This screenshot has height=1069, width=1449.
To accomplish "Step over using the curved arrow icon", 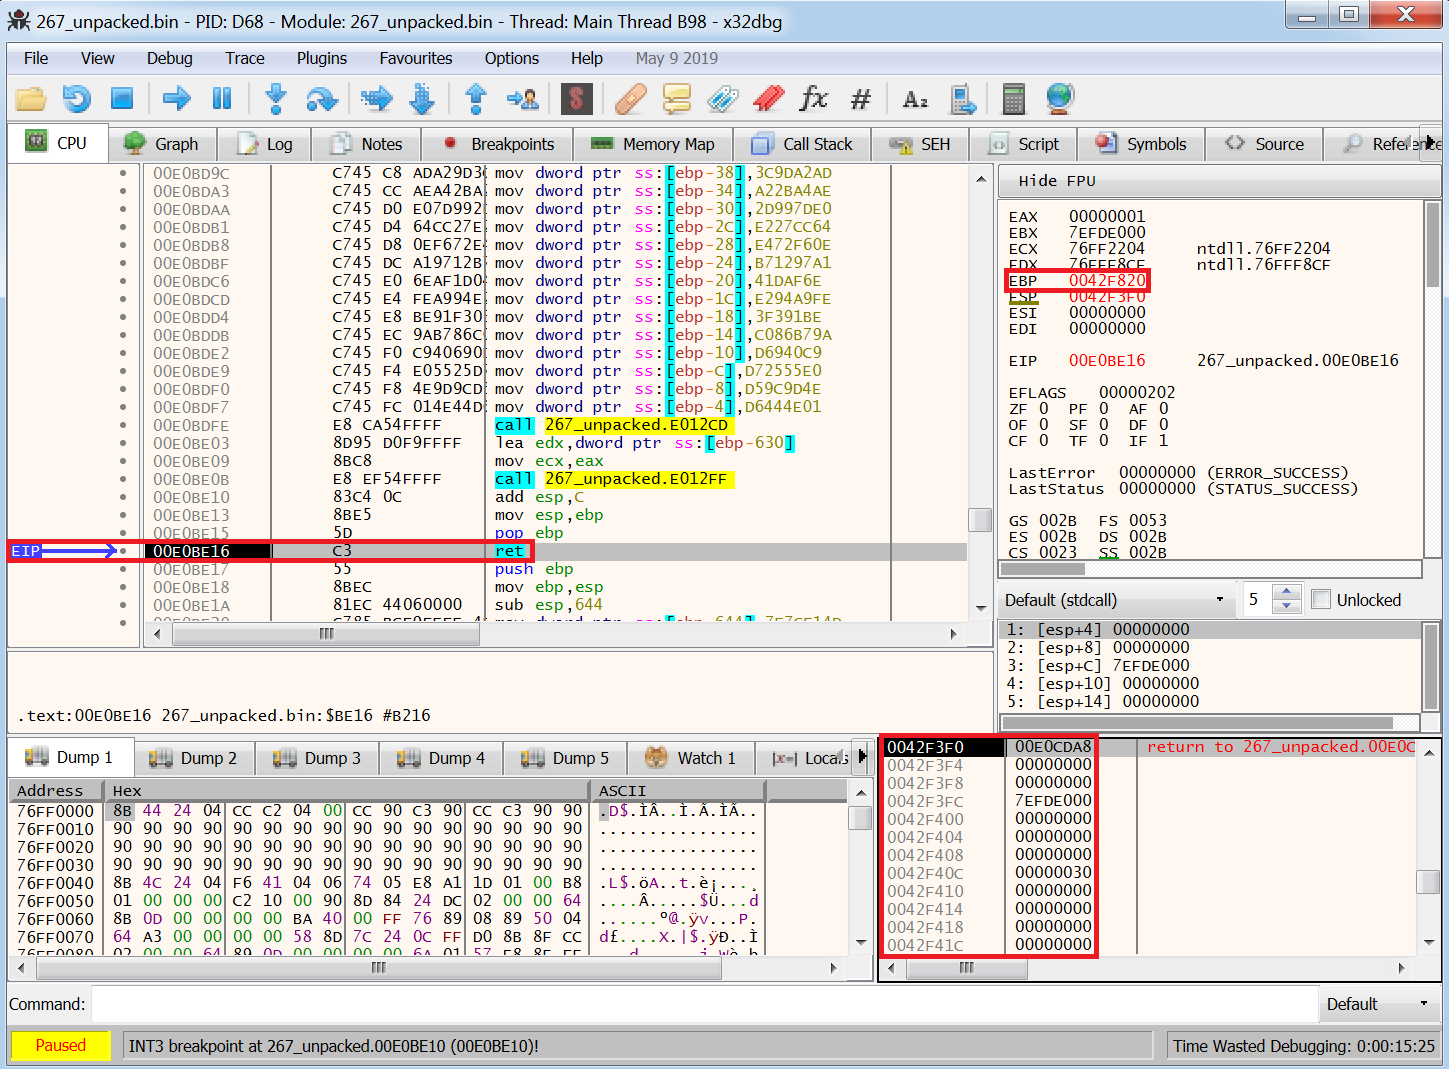I will pyautogui.click(x=322, y=98).
